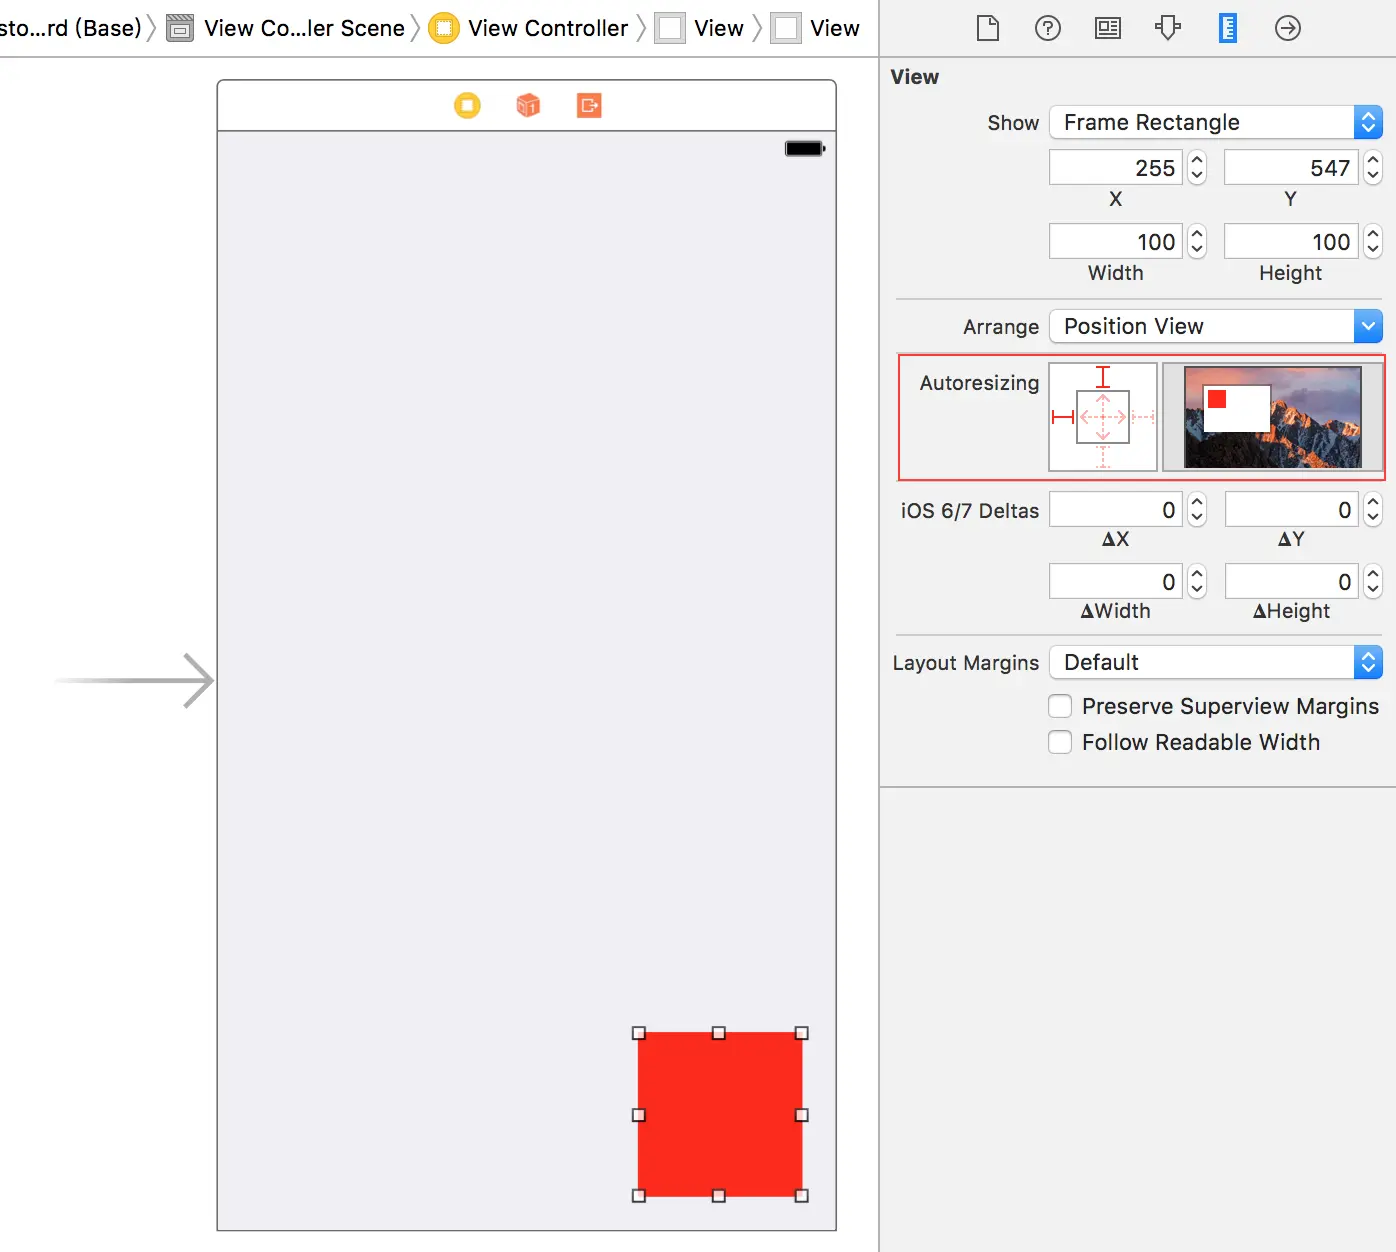The image size is (1396, 1252).
Task: Select the red square view on canvas
Action: (x=720, y=1114)
